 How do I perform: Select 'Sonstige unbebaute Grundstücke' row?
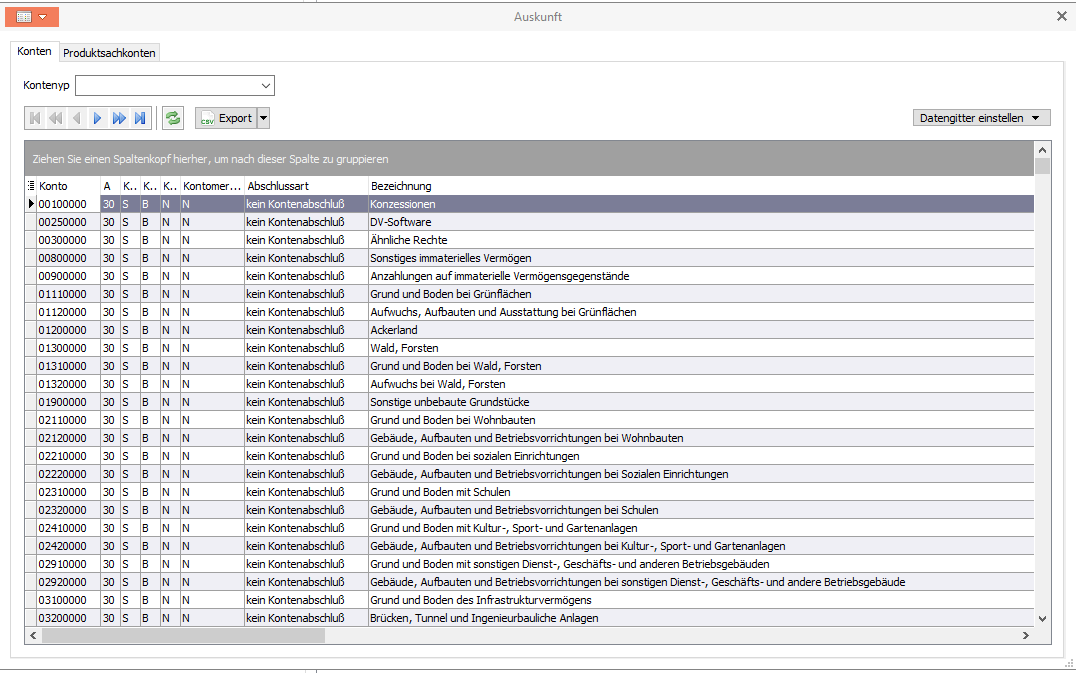[529, 402]
